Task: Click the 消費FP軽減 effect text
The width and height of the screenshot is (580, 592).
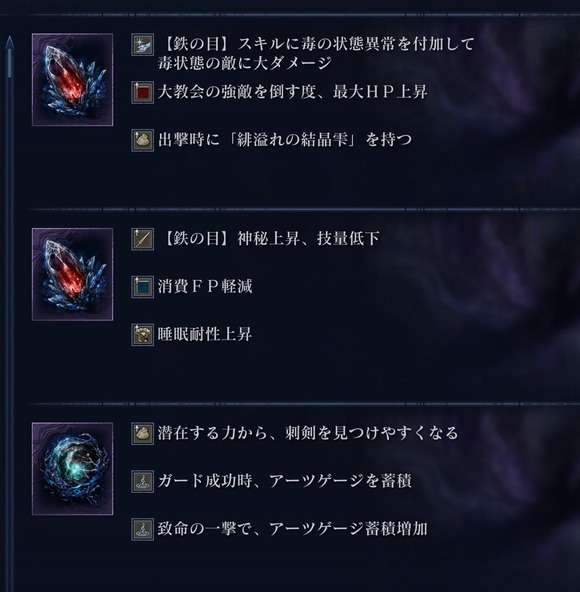Action: coord(205,287)
